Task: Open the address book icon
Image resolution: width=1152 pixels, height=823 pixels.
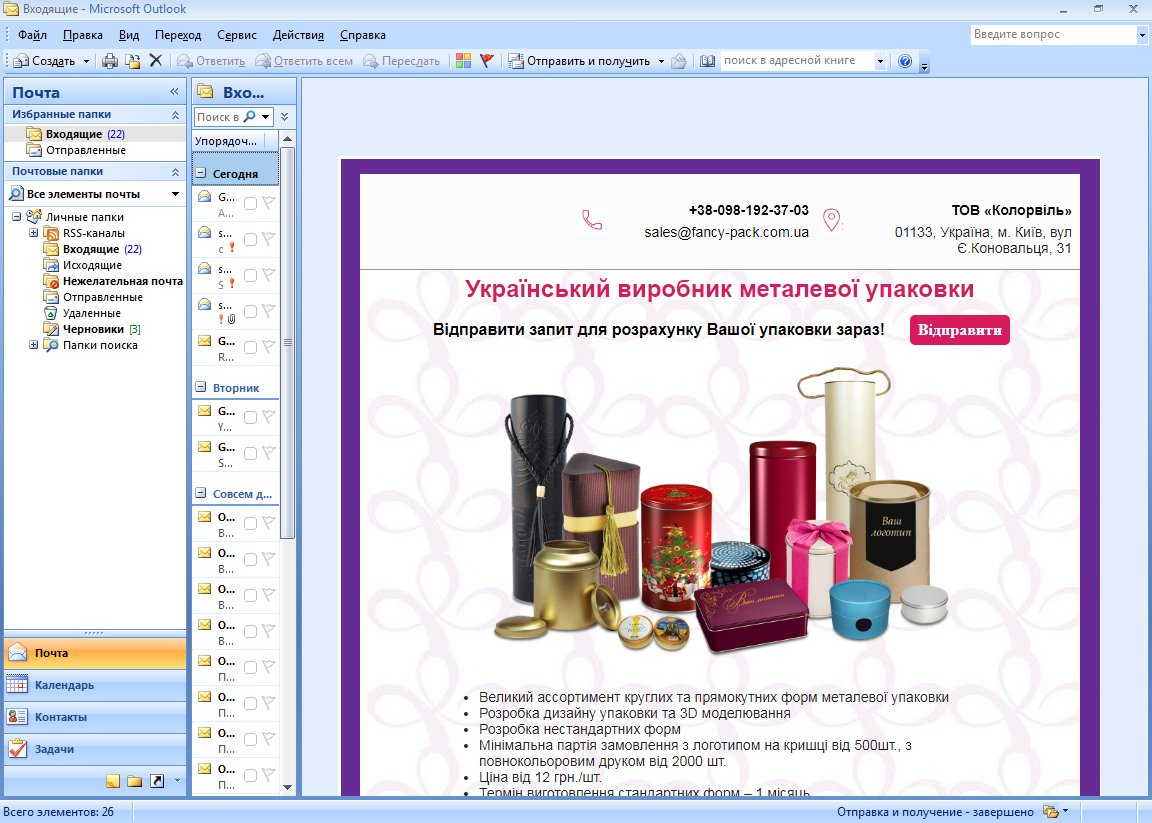Action: [708, 61]
